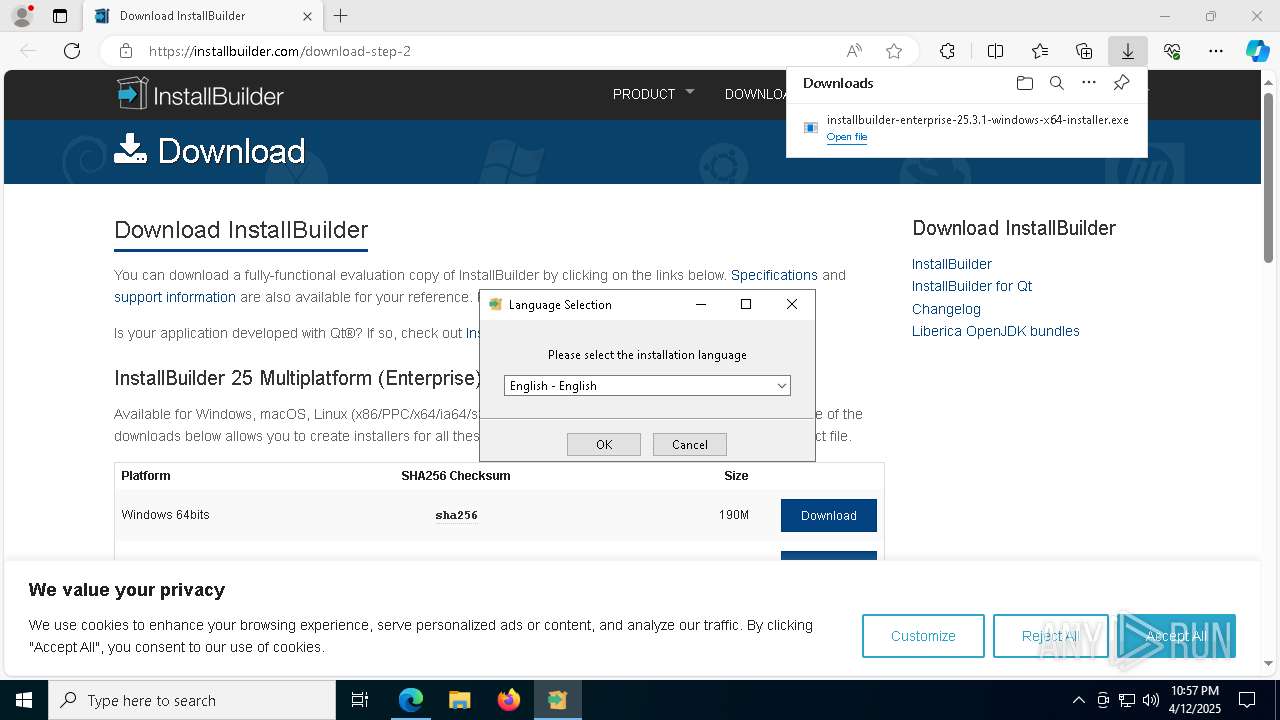Pin the Downloads panel
Screen dimensions: 1280x720
click(1122, 83)
